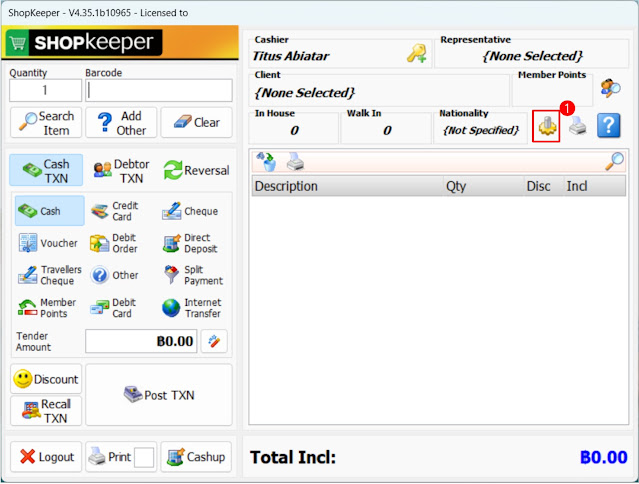Open the blue help question mark

pos(608,125)
